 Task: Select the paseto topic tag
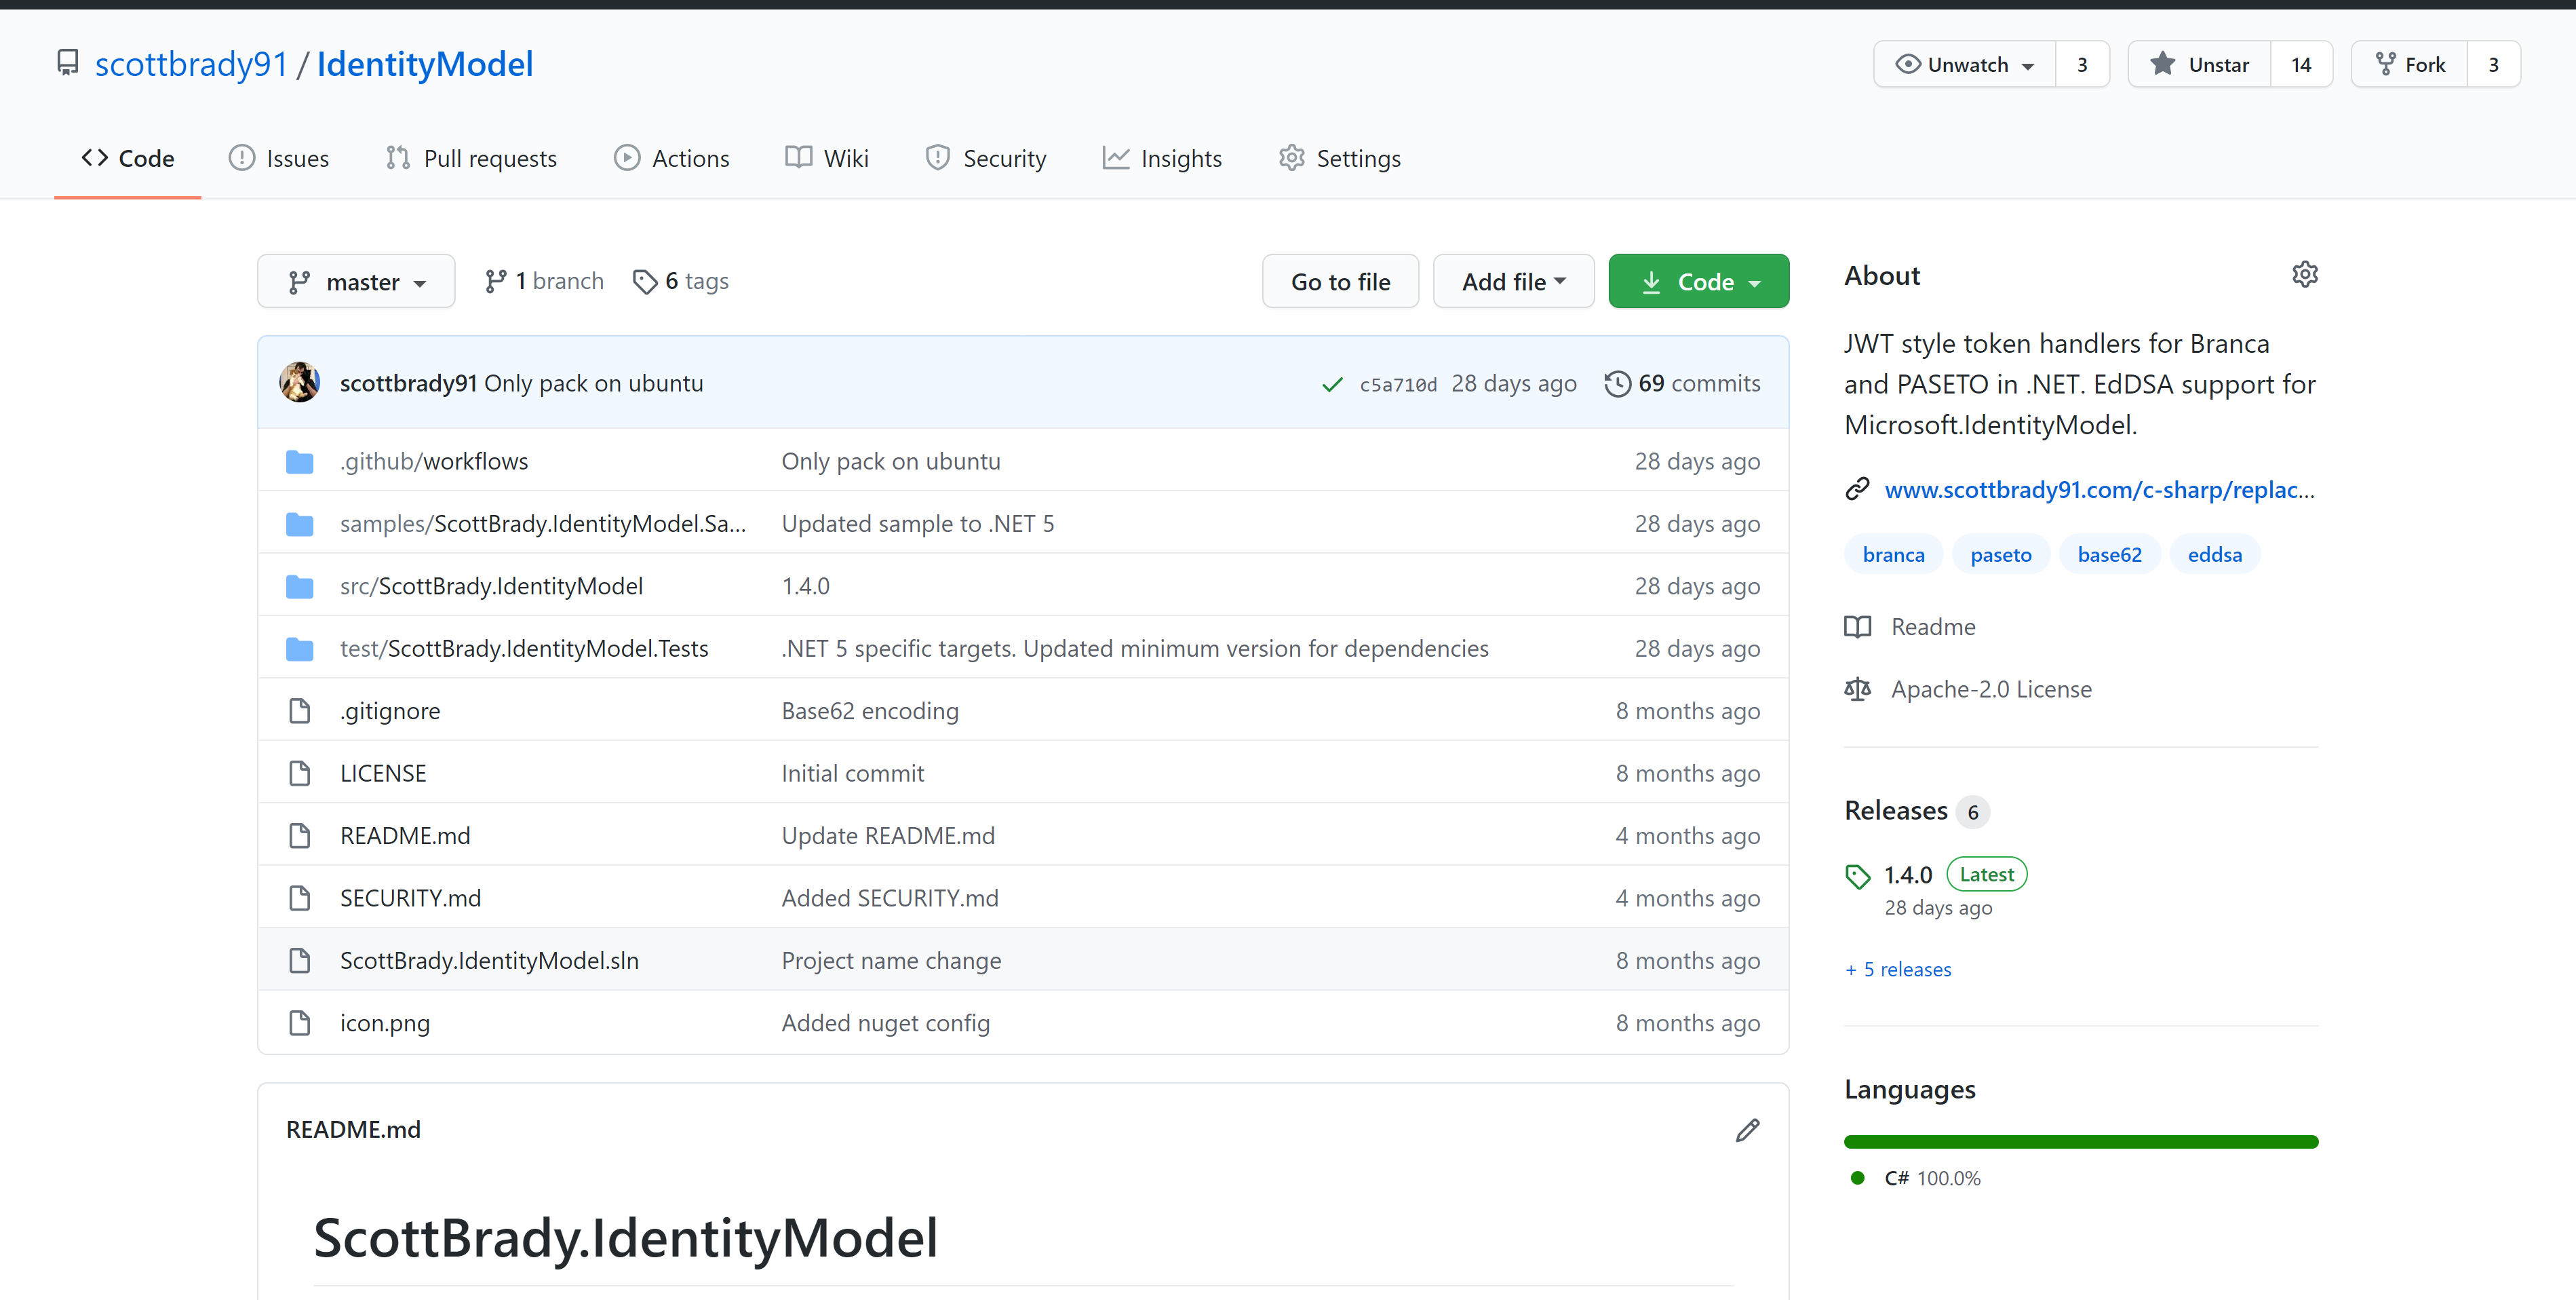(2000, 555)
